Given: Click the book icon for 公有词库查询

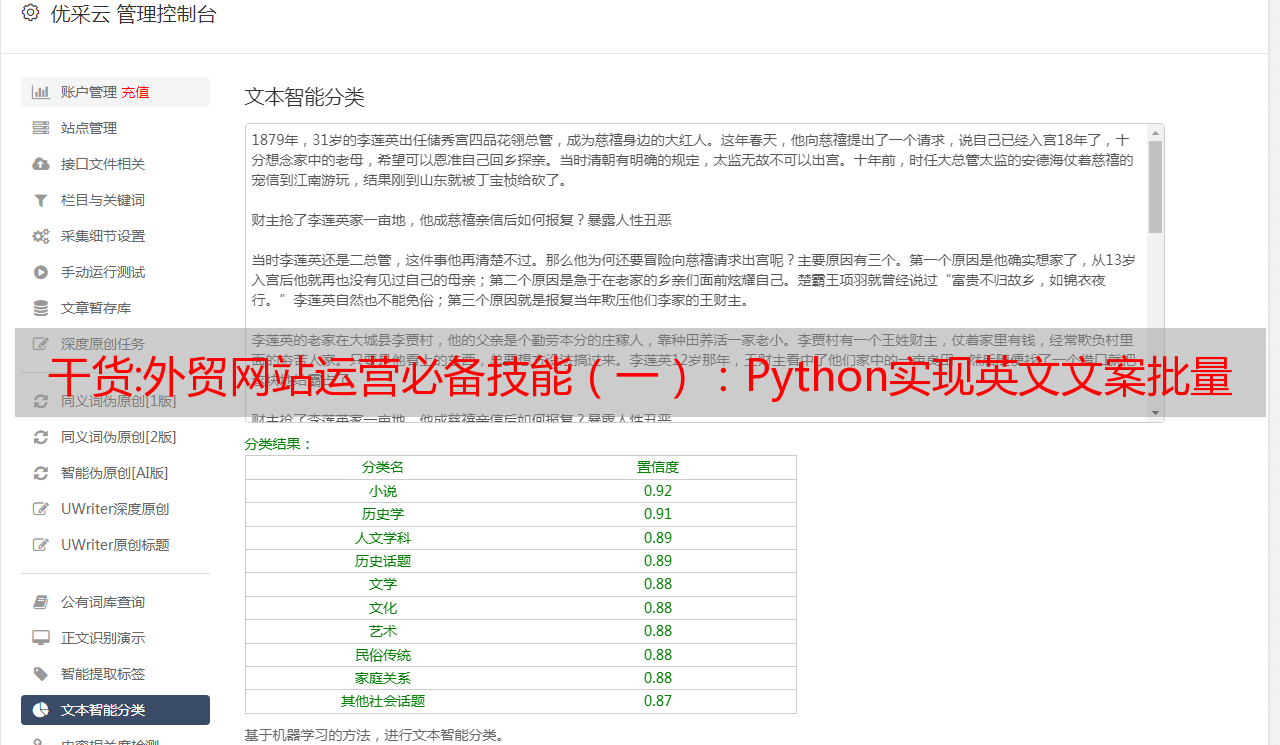Looking at the screenshot, I should (x=41, y=602).
